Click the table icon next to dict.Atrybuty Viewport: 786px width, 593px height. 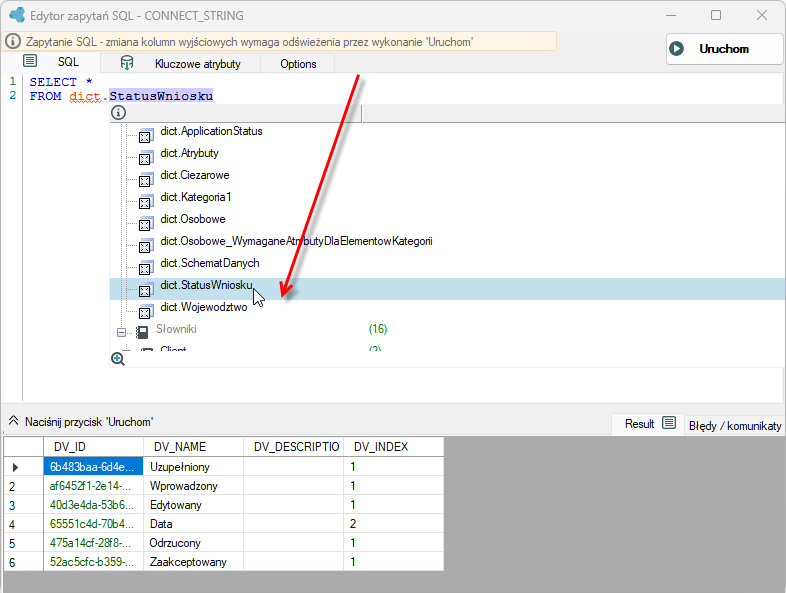click(145, 157)
